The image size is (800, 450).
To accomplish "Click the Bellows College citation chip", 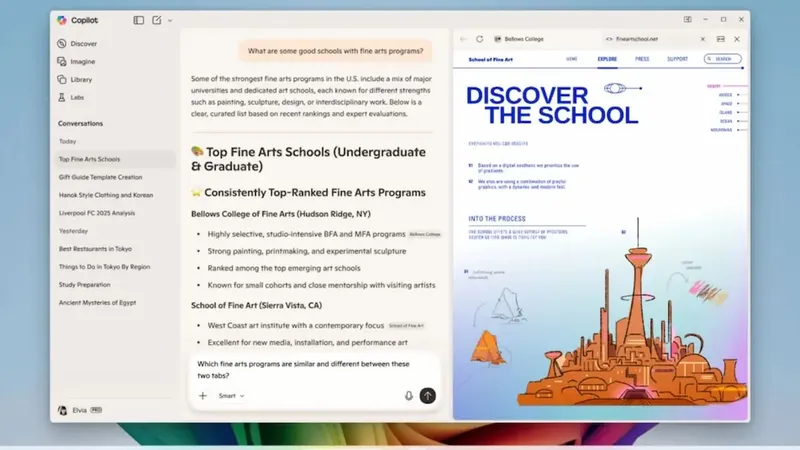I will 425,234.
